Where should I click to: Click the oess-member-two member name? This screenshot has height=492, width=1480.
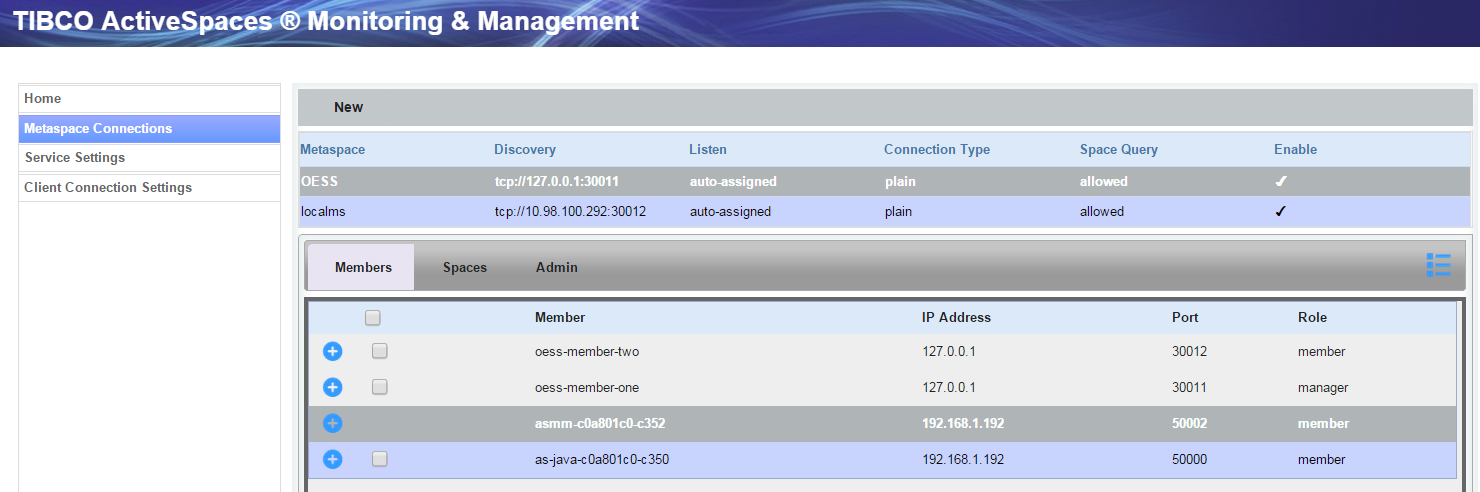[x=587, y=352]
